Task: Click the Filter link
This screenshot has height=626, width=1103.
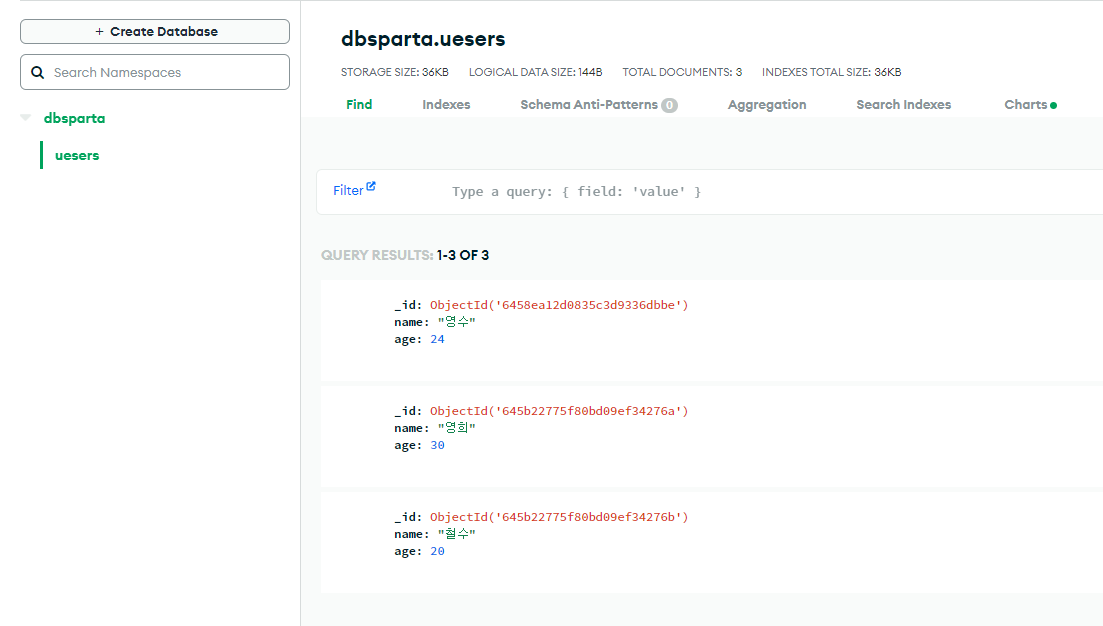Action: pos(348,191)
